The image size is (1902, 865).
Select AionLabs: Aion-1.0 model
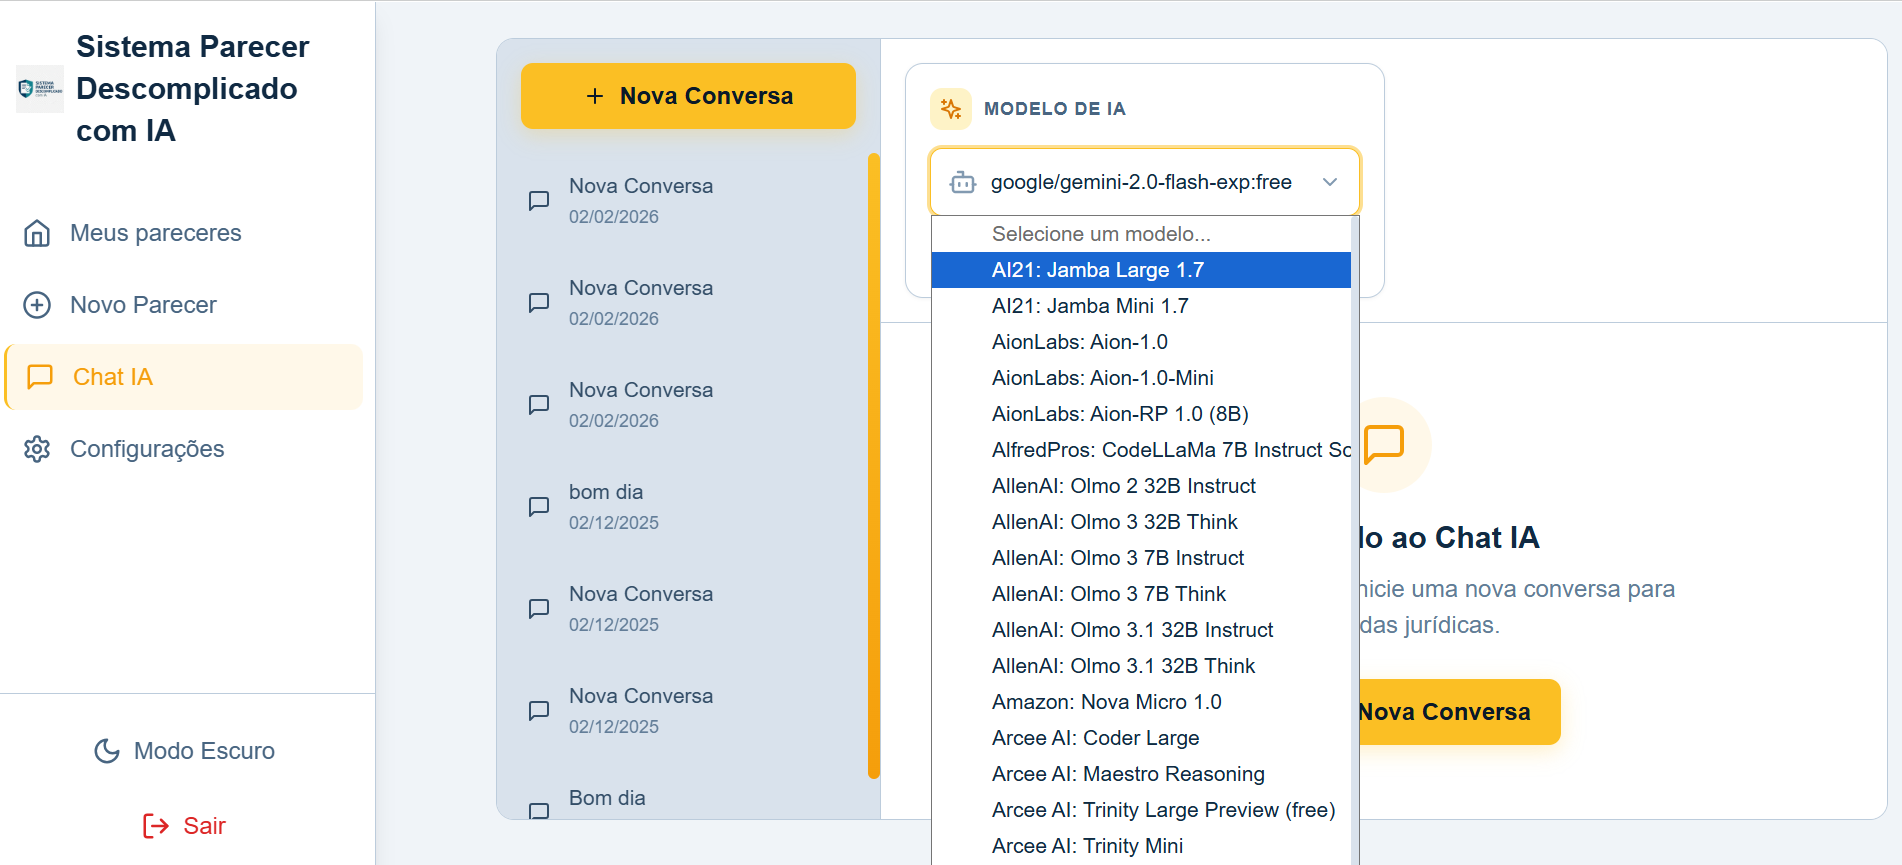click(1141, 342)
